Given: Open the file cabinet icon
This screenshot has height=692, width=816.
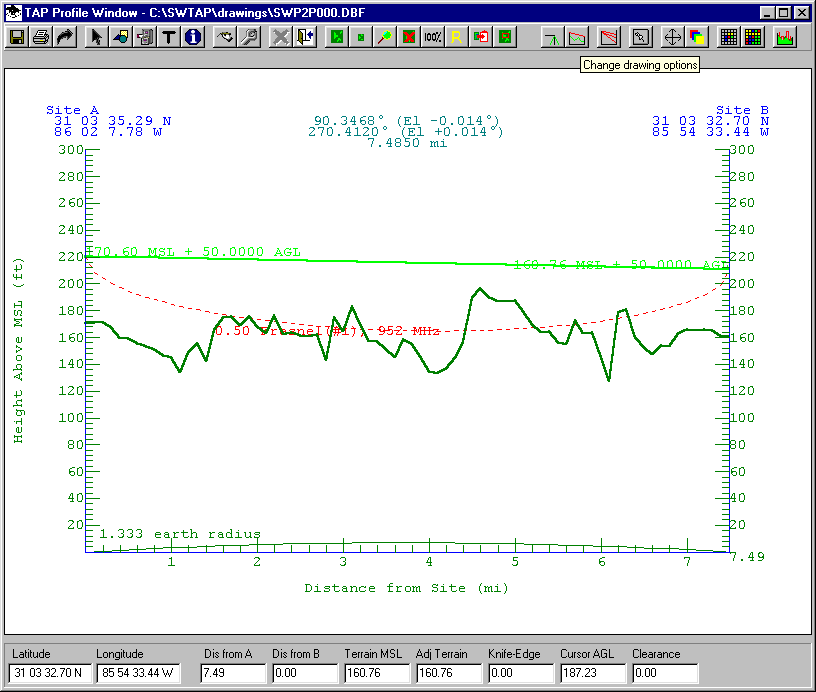Looking at the screenshot, I should pyautogui.click(x=144, y=37).
